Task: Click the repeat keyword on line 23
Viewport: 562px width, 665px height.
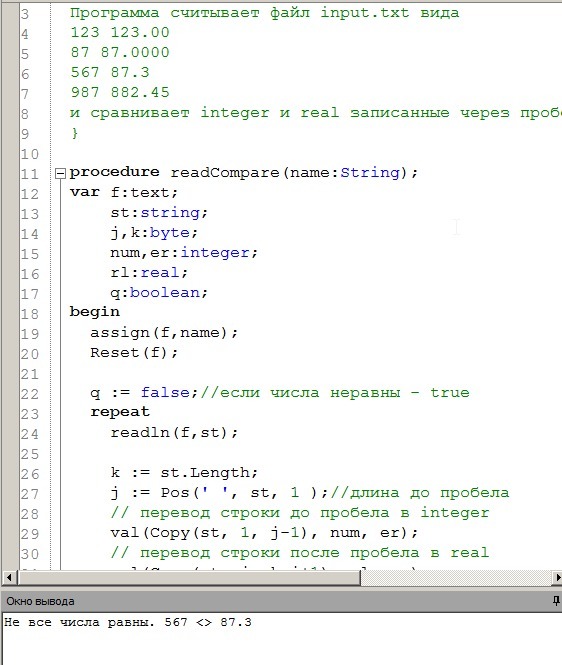Action: coord(120,412)
